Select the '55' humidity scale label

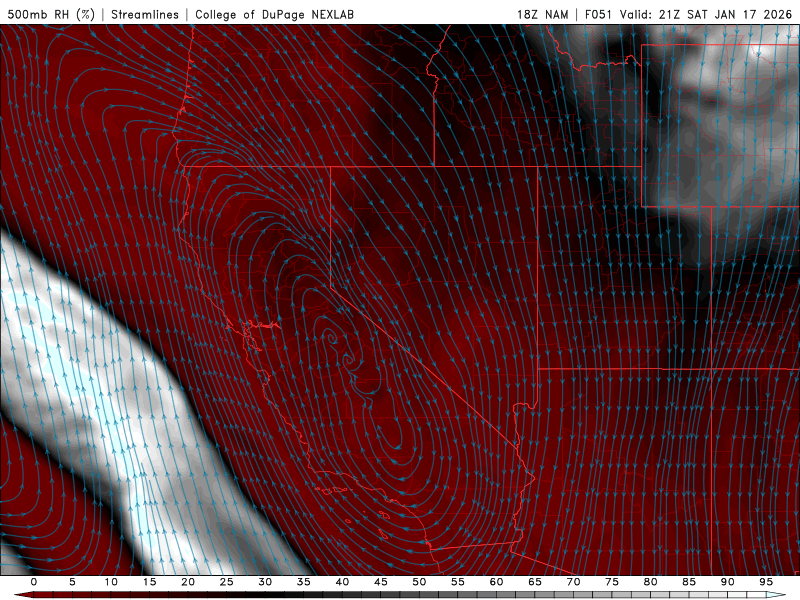pos(458,582)
